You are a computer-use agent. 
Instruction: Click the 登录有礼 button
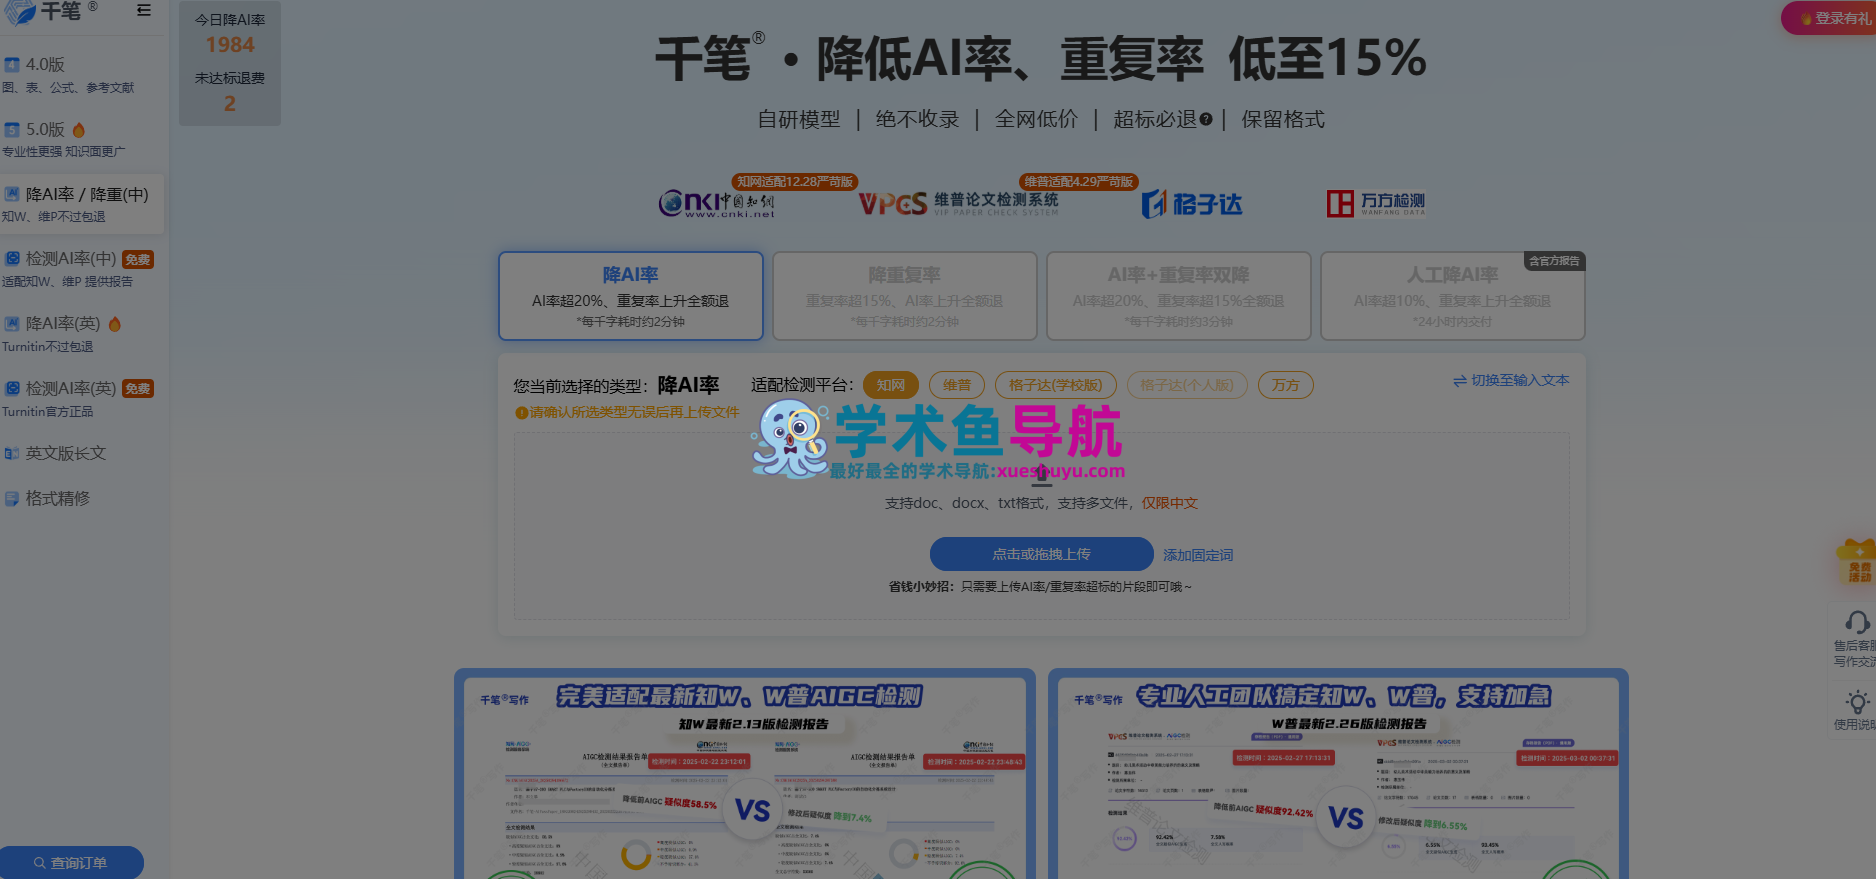pyautogui.click(x=1829, y=19)
